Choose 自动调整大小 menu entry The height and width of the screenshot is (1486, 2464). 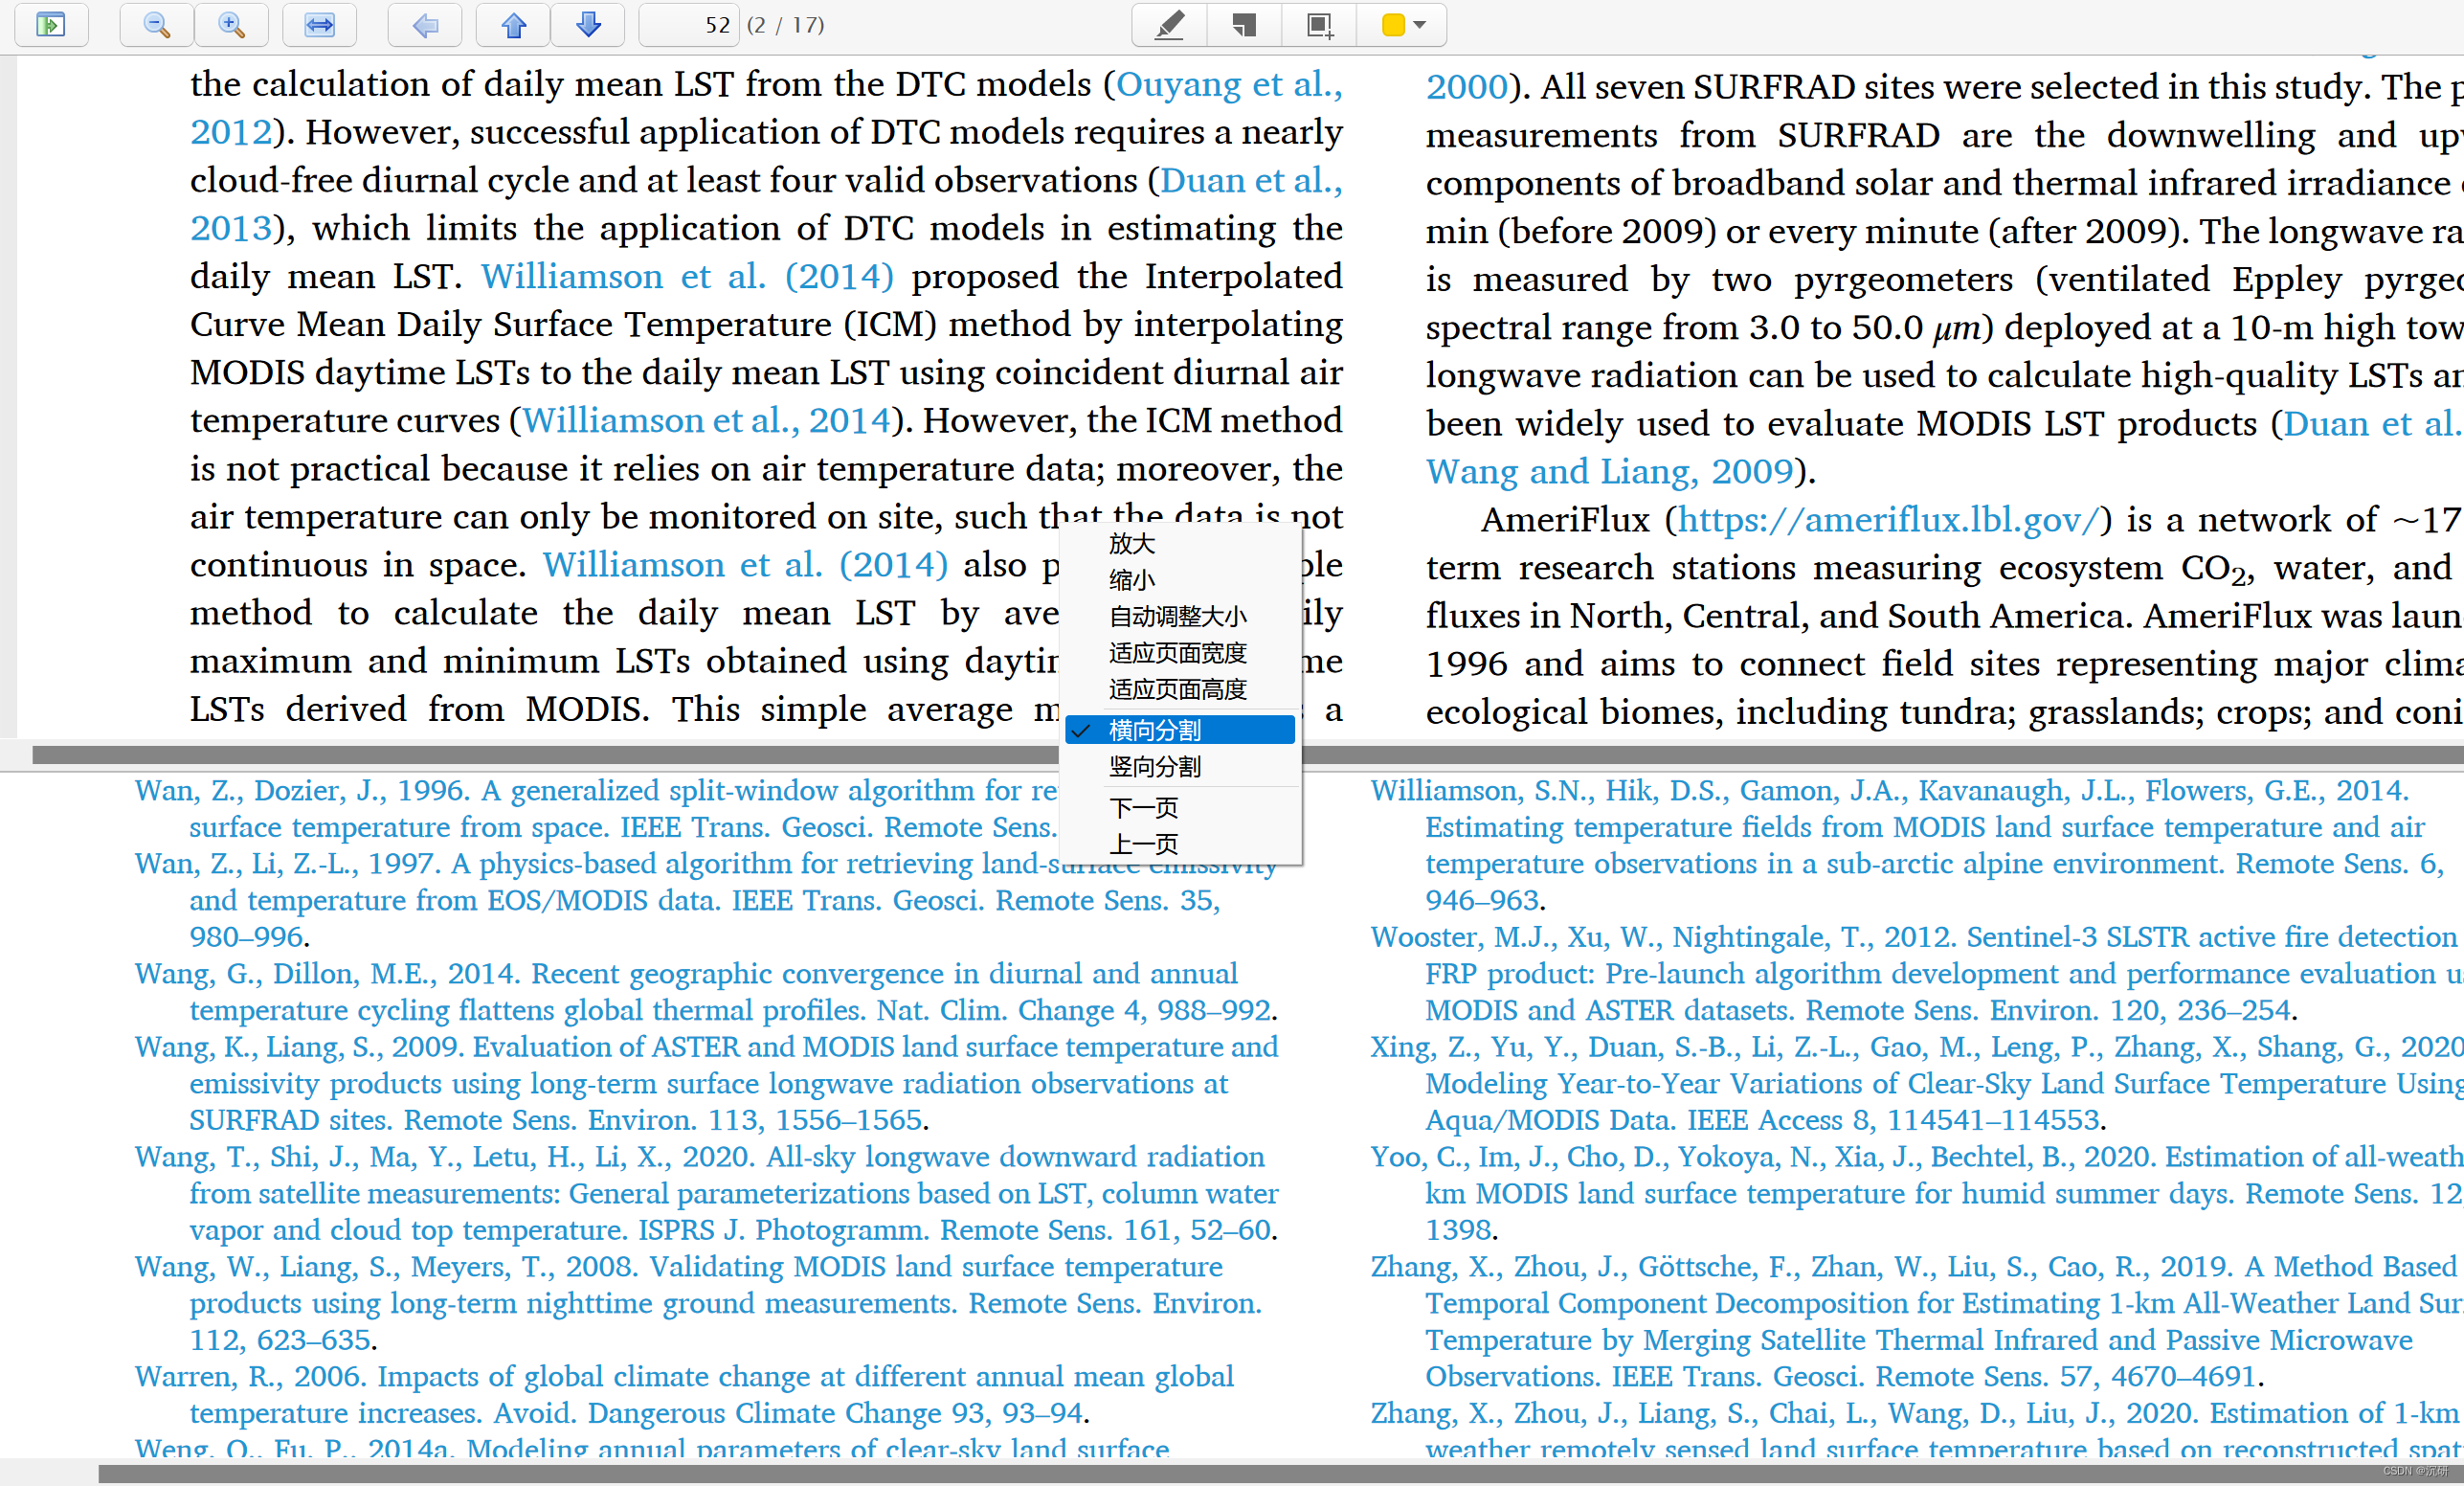1177,616
